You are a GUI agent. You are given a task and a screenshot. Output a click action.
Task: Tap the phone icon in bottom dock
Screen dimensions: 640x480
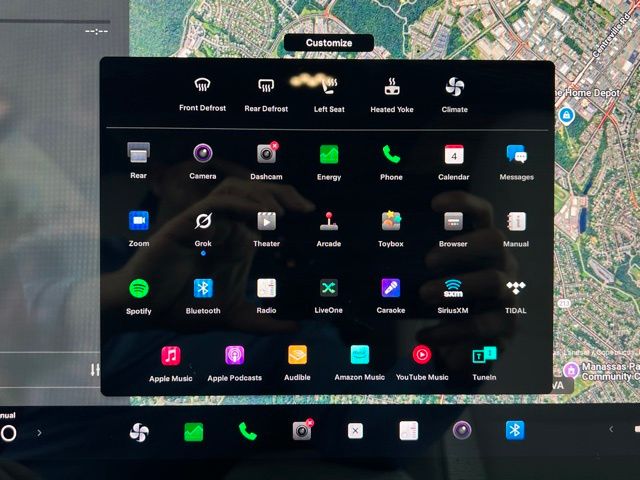coord(247,431)
